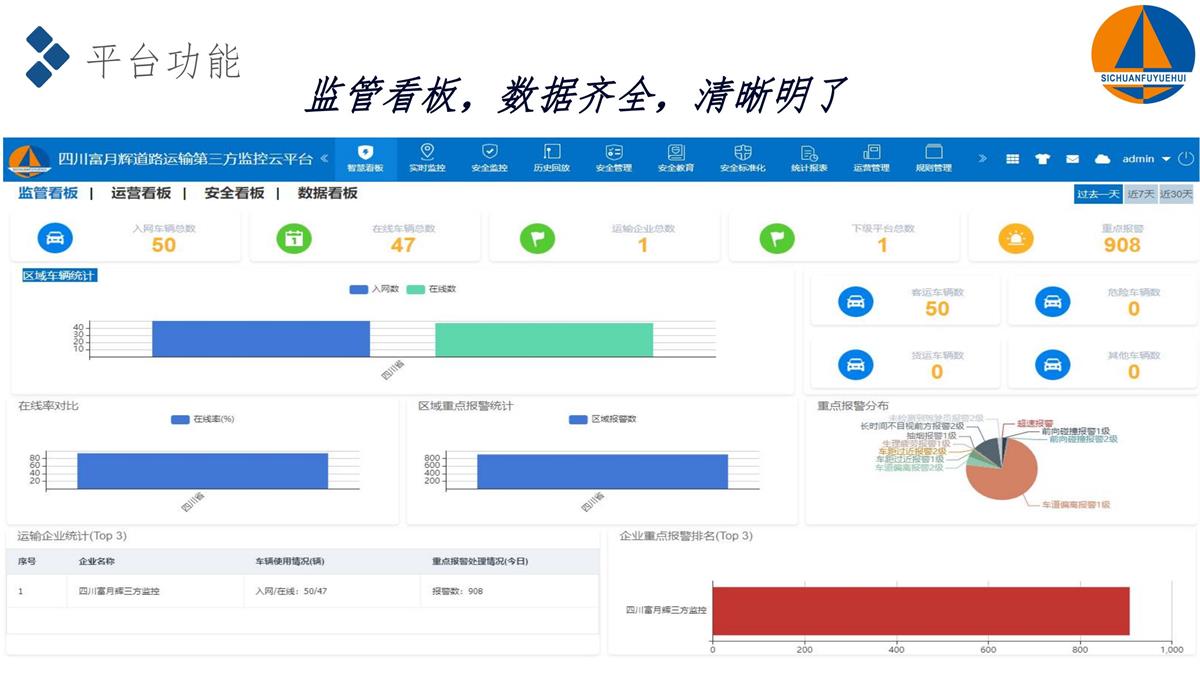The height and width of the screenshot is (674, 1200).
Task: Collapse sidebar with double left chevron
Action: (324, 158)
